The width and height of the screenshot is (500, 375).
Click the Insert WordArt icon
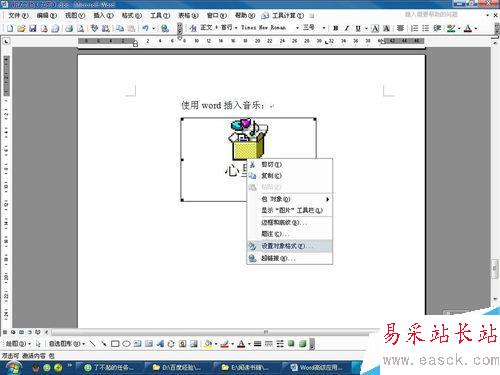(160, 344)
